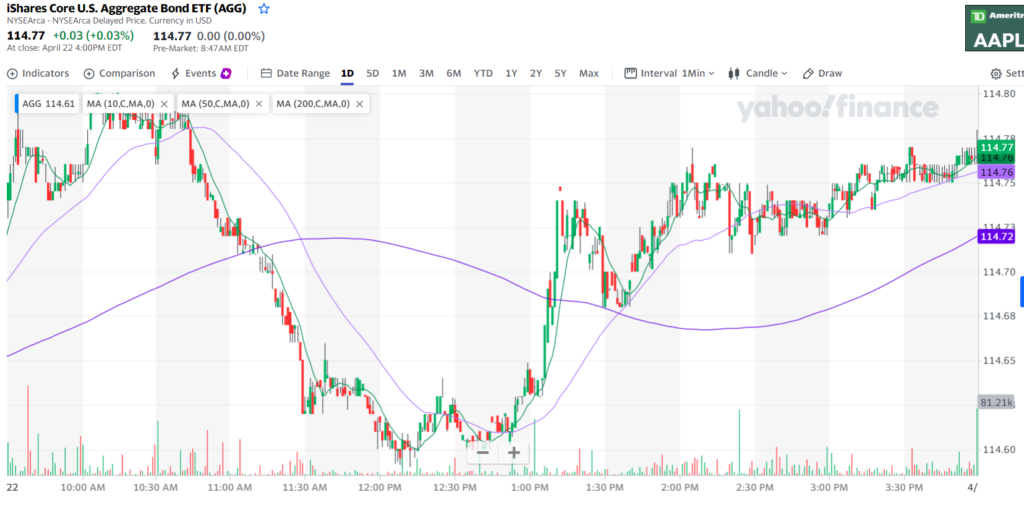
Task: Click the 12:00 PM time axis label
Action: (x=380, y=487)
